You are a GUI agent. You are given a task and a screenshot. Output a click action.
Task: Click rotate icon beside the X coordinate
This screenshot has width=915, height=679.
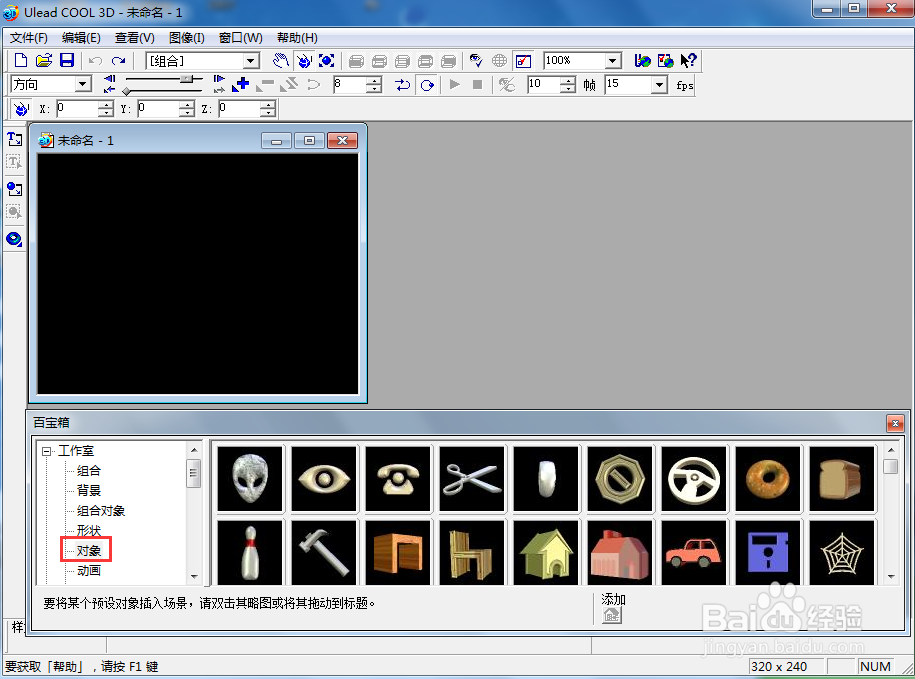pyautogui.click(x=21, y=108)
